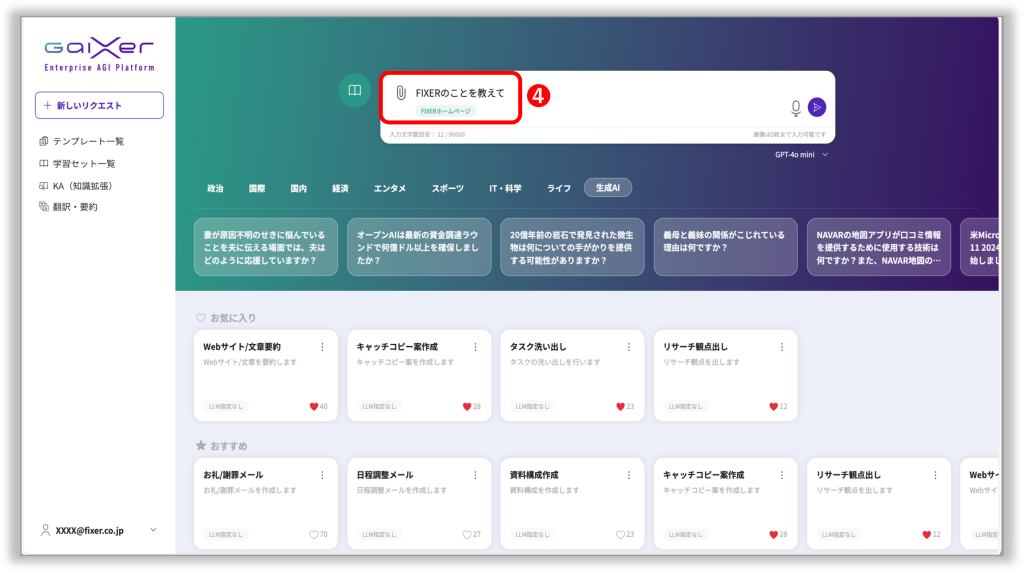Open the GPT-4o mini model dropdown
Viewport: 1024px width, 572px height.
[801, 155]
